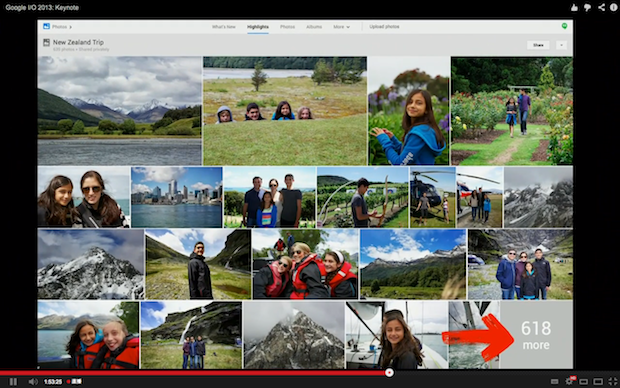Open dropdown arrow next to Share
Image resolution: width=620 pixels, height=388 pixels.
pos(561,45)
